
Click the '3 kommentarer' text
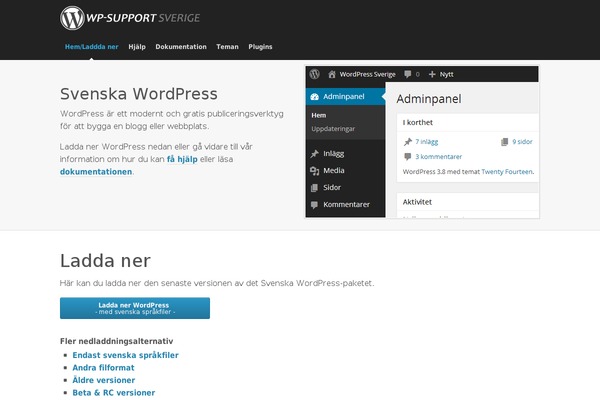click(x=439, y=157)
